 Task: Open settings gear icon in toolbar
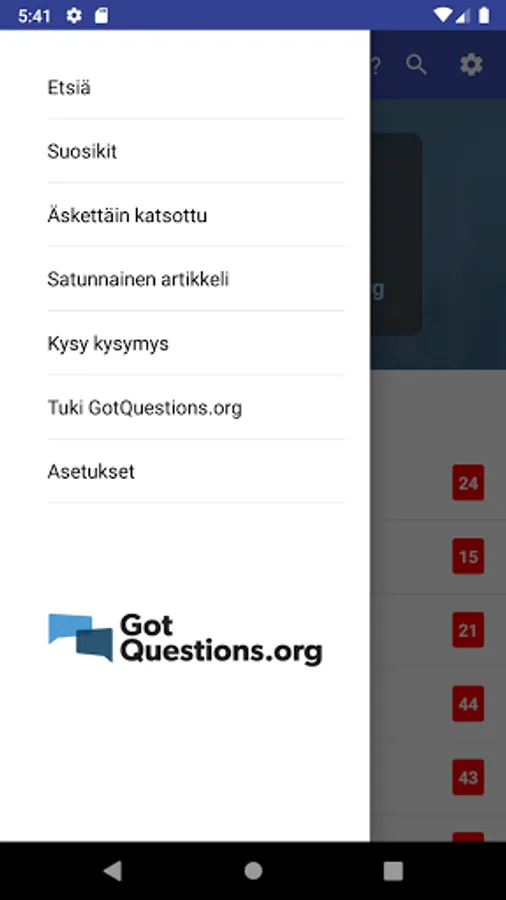click(x=472, y=65)
